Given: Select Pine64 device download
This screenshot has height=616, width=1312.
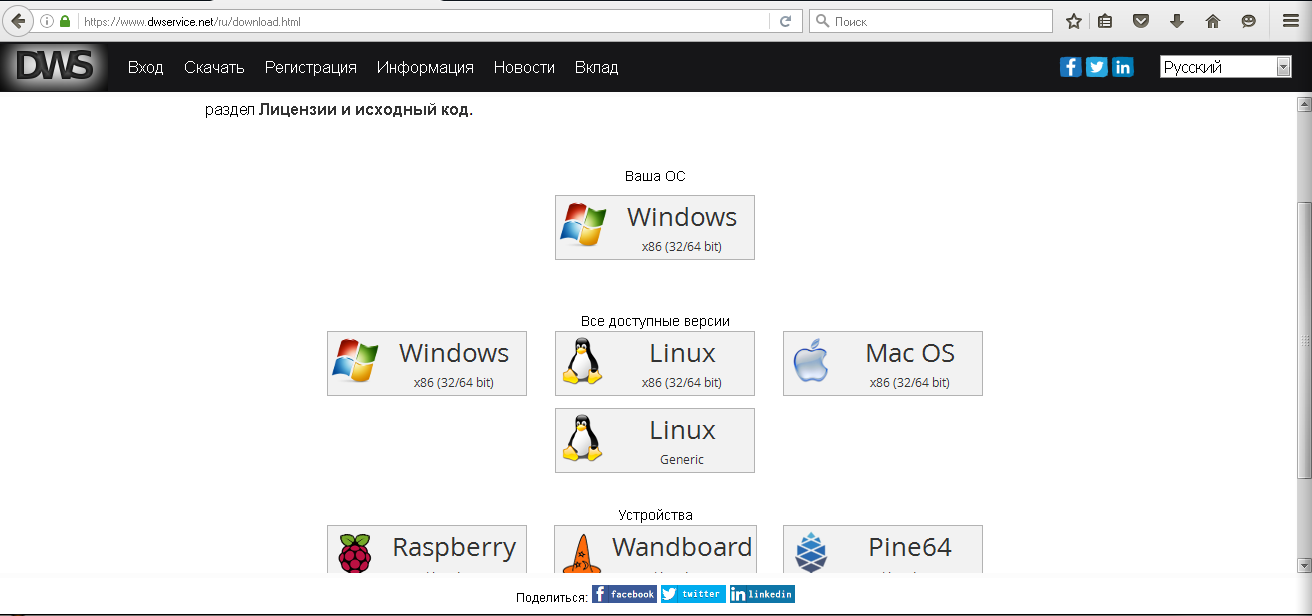Looking at the screenshot, I should pyautogui.click(x=883, y=550).
